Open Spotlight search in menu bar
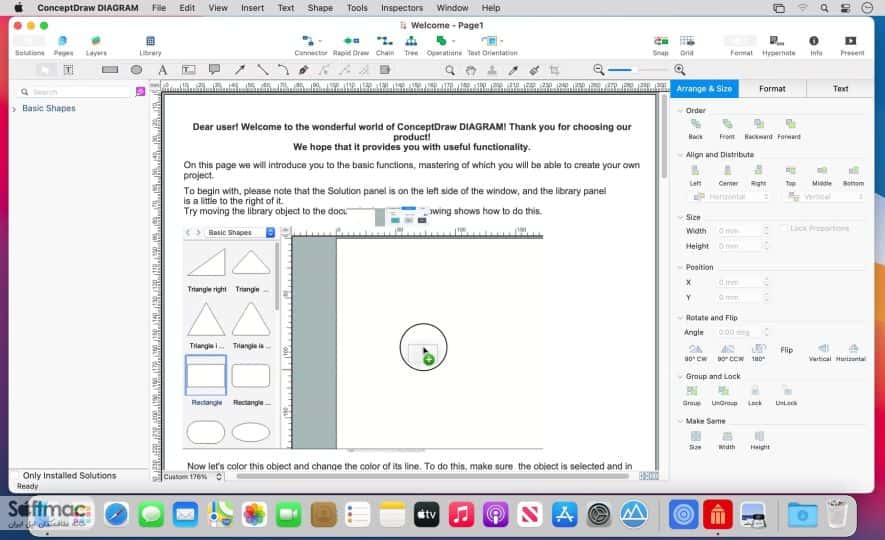Image resolution: width=885 pixels, height=540 pixels. coord(825,8)
